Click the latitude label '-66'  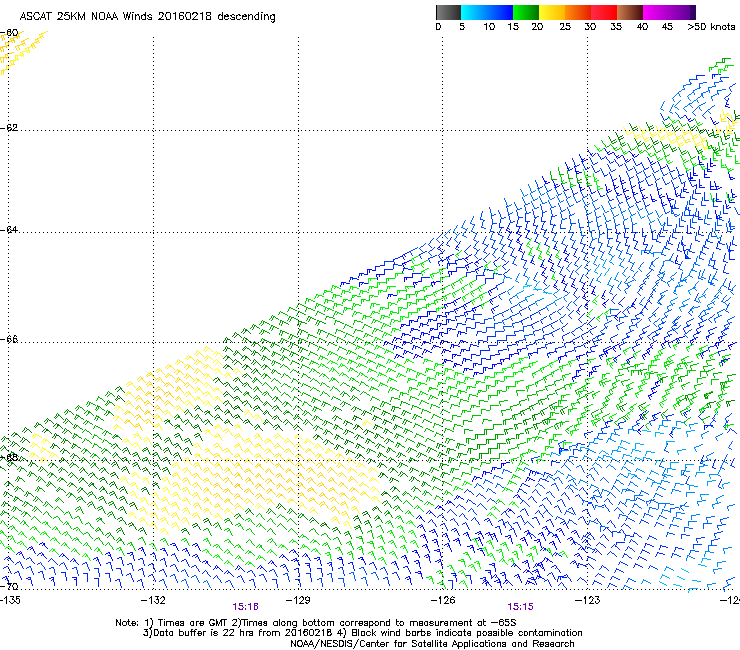tap(9, 340)
